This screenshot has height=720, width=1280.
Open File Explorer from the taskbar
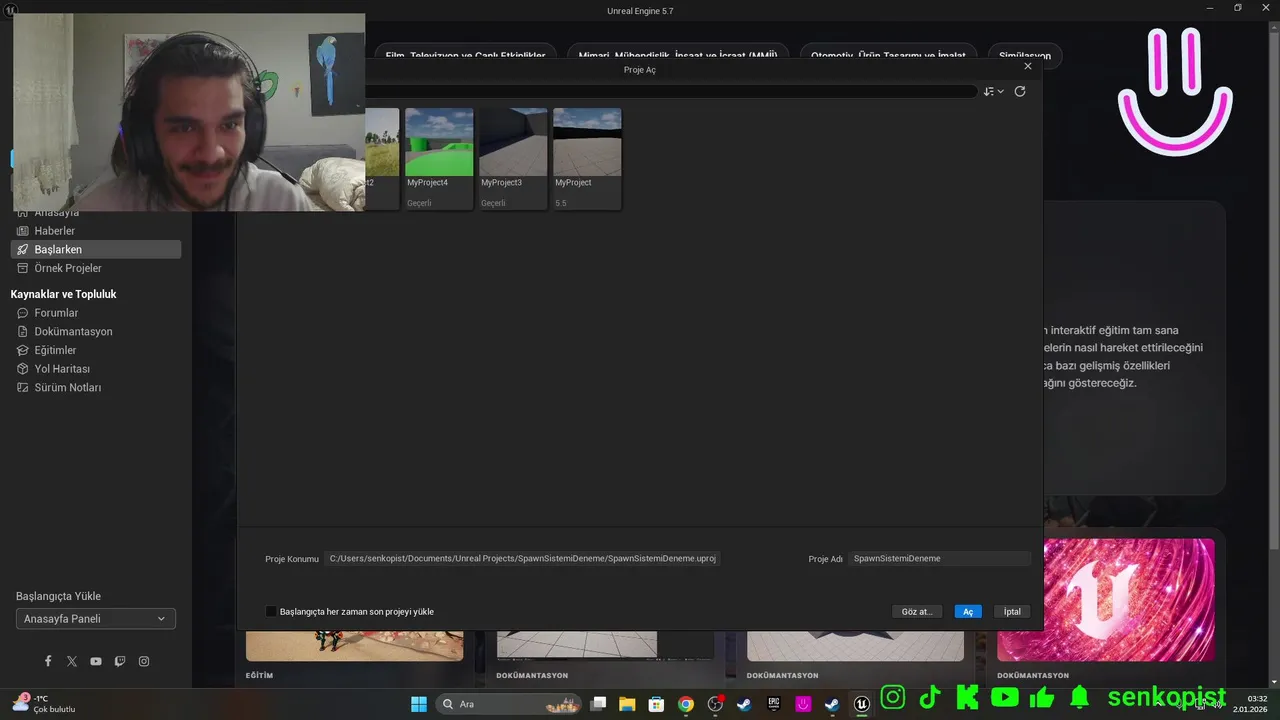point(627,704)
